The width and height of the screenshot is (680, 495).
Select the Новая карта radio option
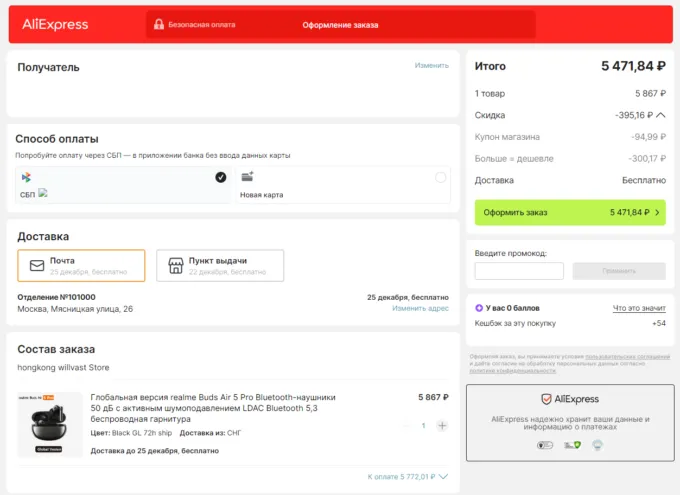click(440, 177)
